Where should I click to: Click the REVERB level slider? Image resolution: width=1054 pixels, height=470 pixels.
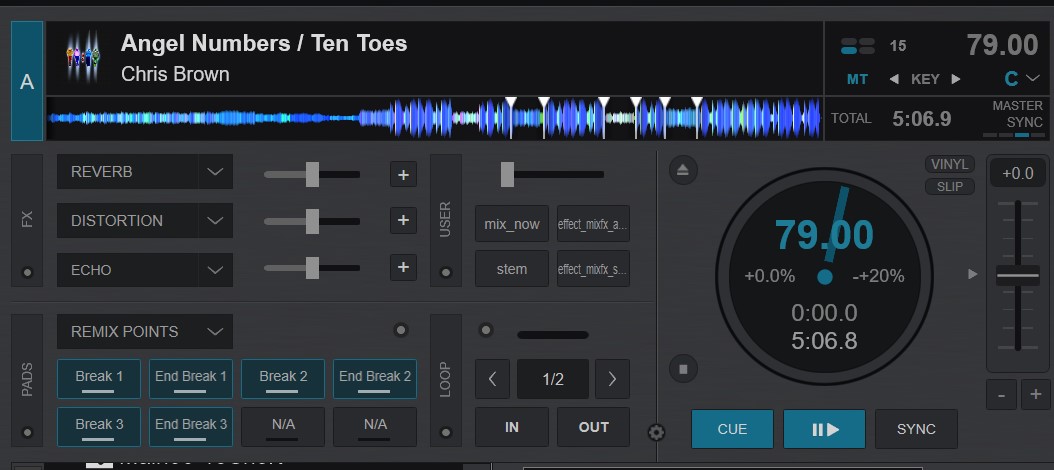312,174
